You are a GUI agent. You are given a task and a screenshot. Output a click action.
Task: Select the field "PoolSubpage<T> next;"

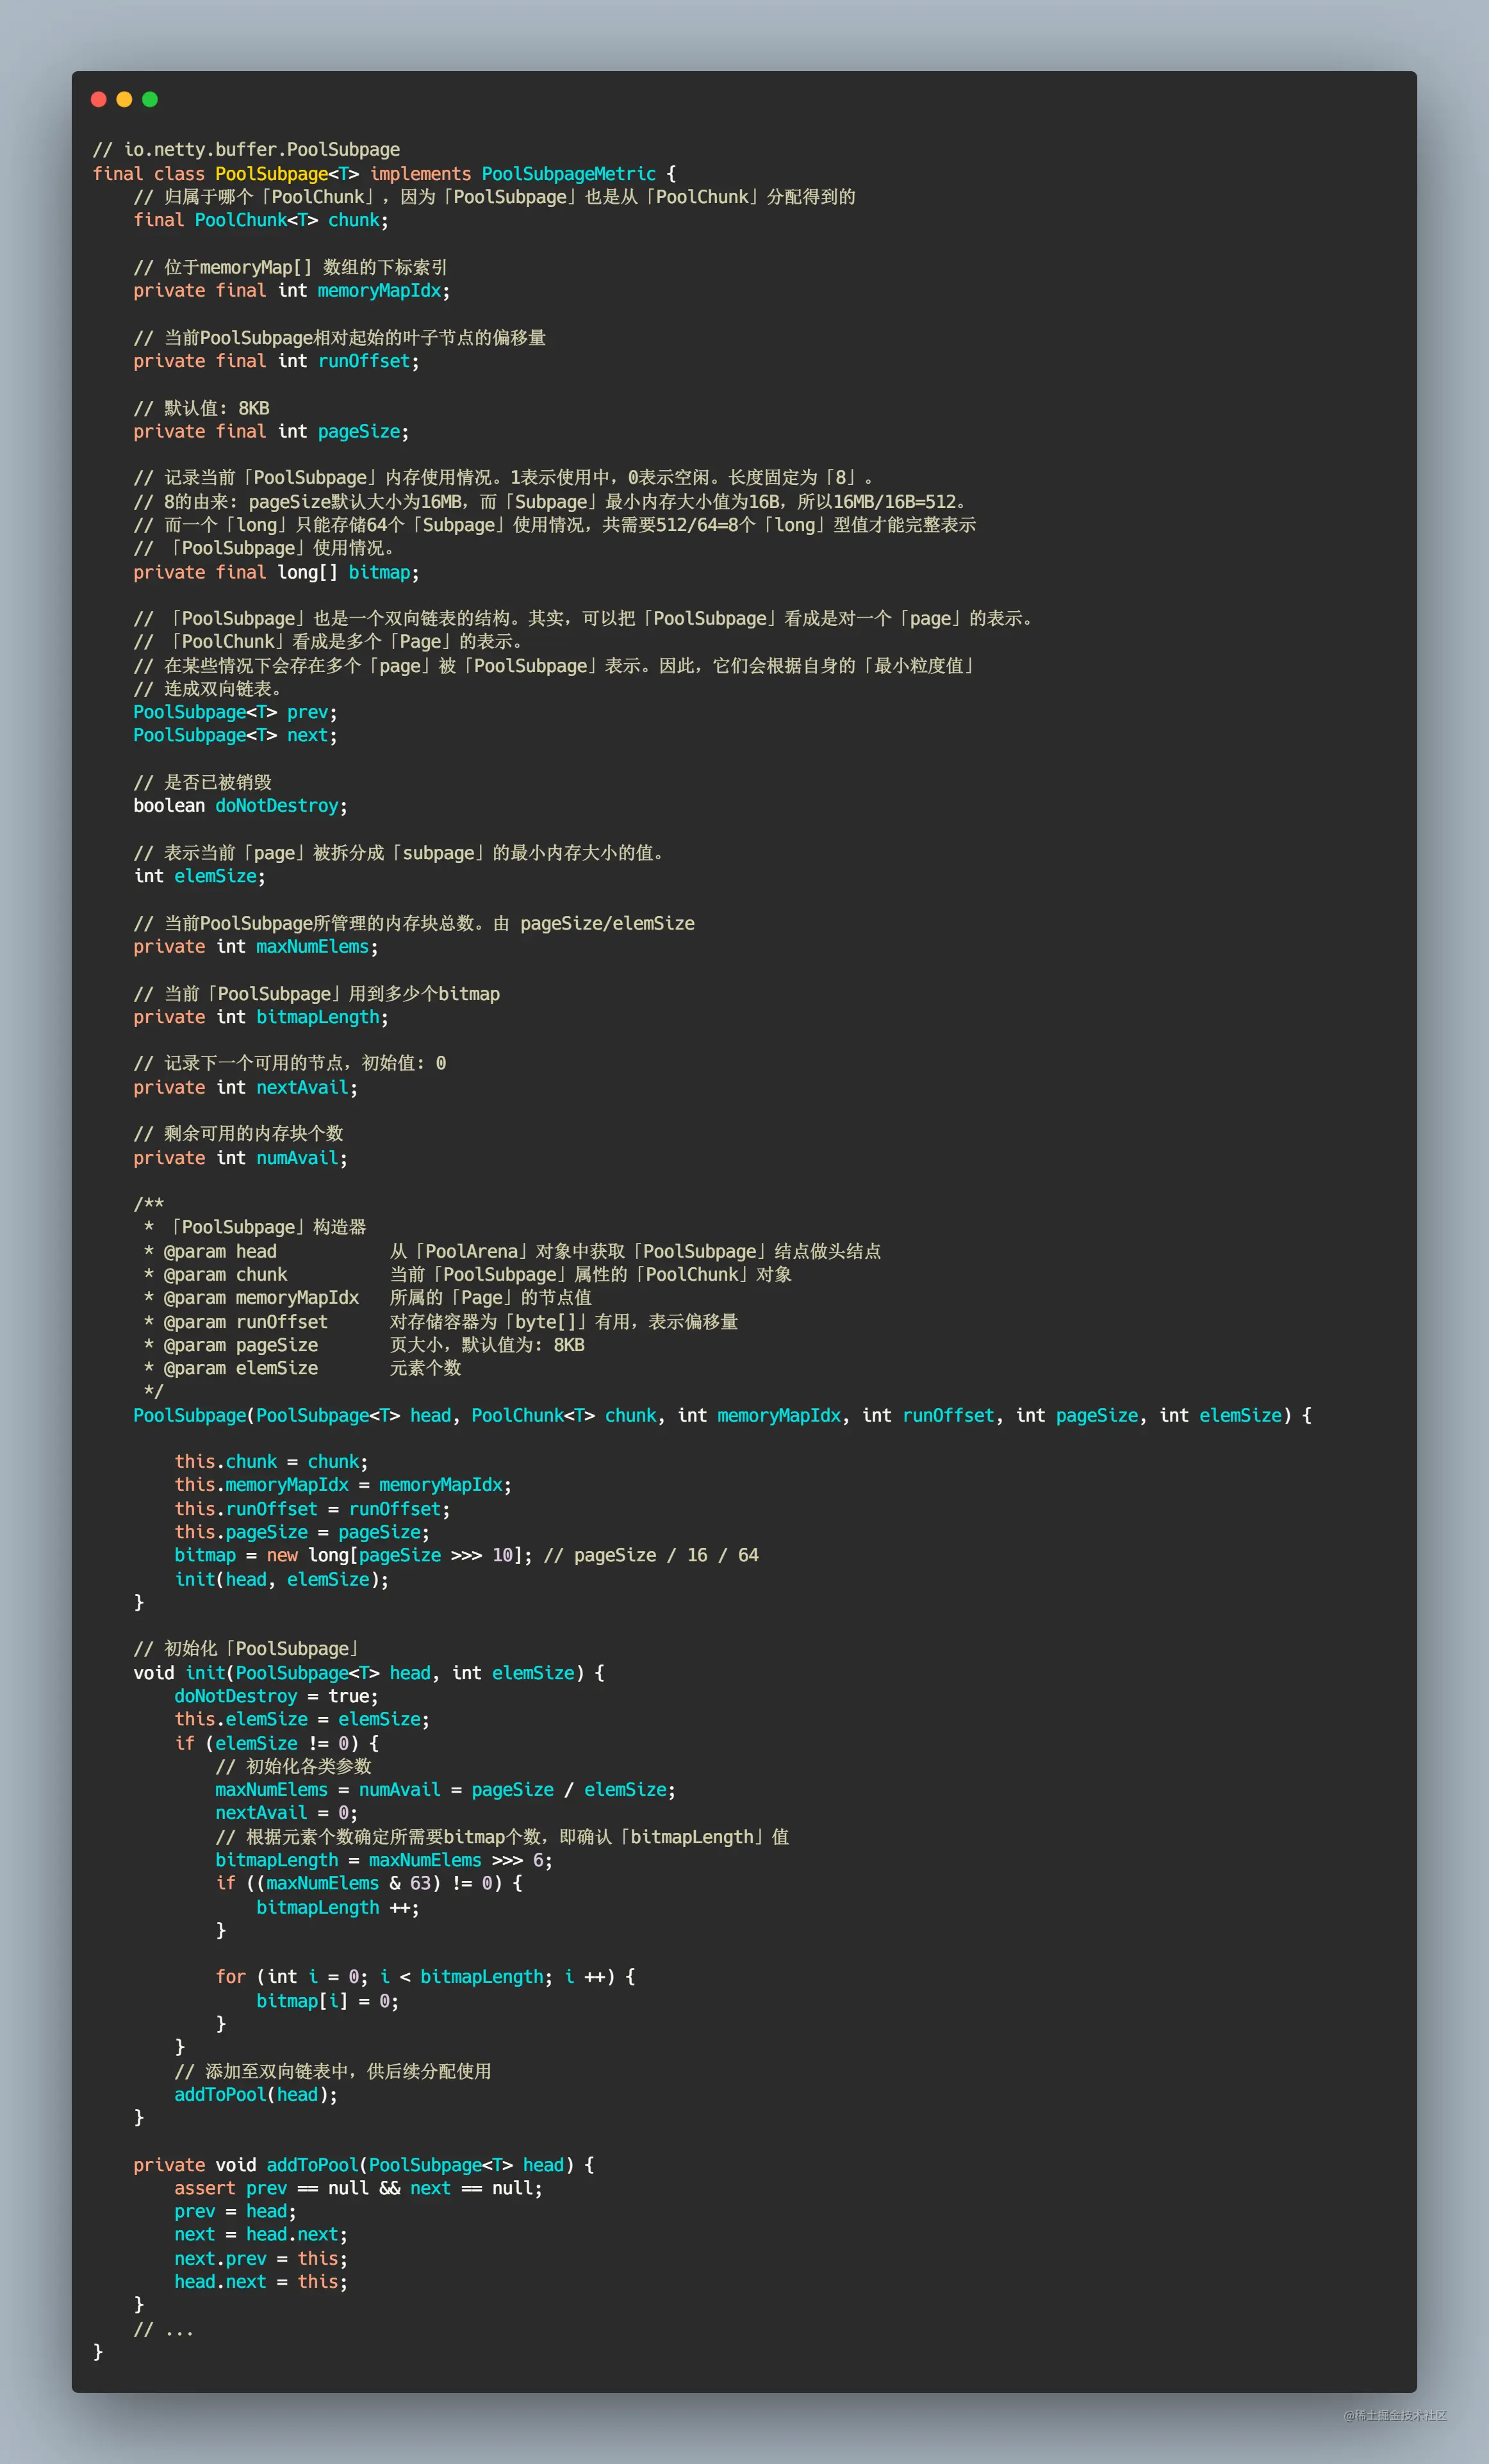pyautogui.click(x=235, y=735)
